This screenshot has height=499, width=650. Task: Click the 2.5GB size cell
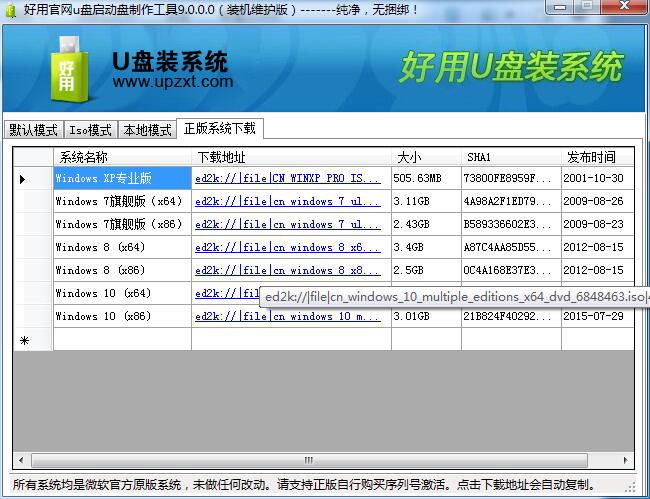426,270
